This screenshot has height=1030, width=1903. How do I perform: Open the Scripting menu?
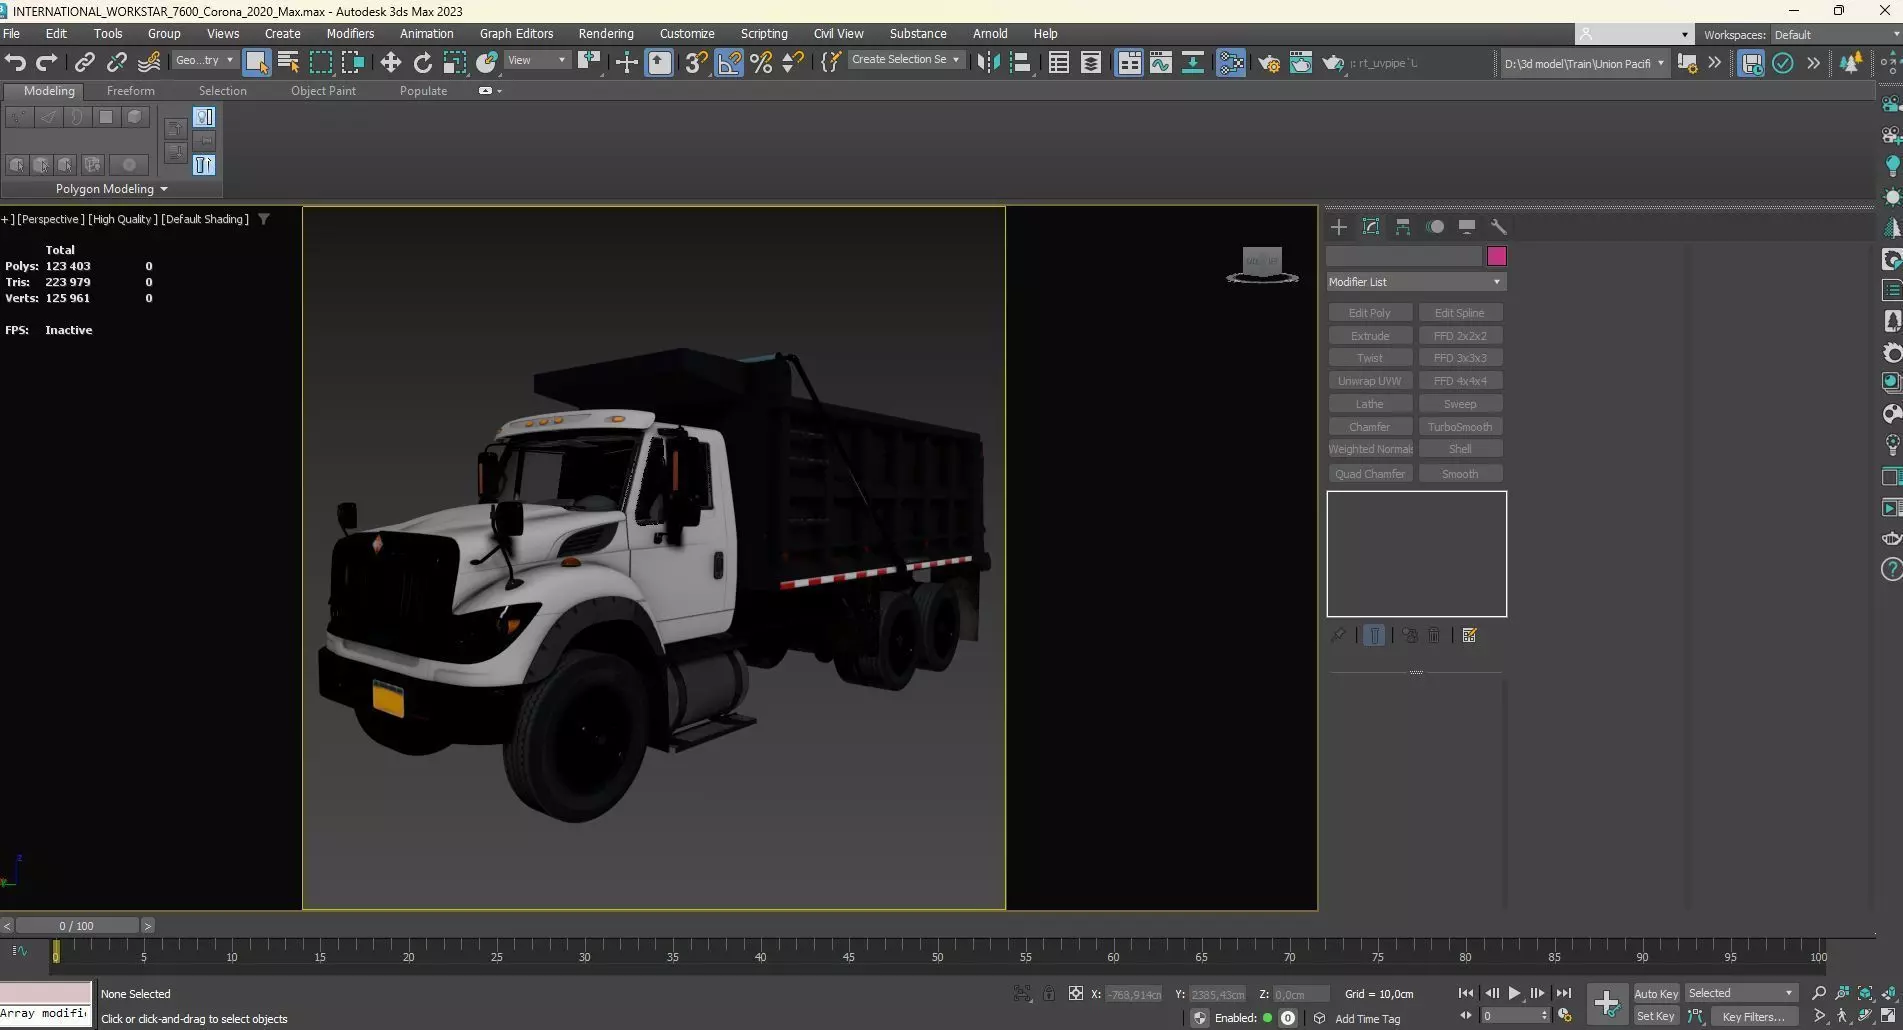point(764,34)
